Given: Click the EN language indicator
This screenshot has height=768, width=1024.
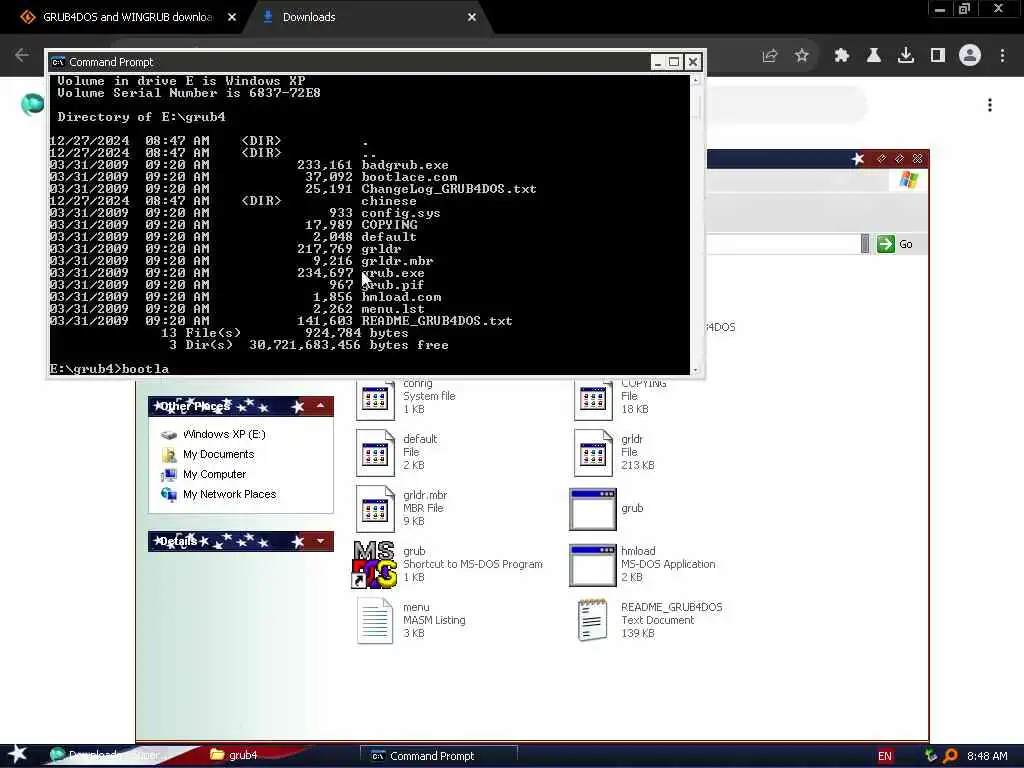Looking at the screenshot, I should (885, 756).
